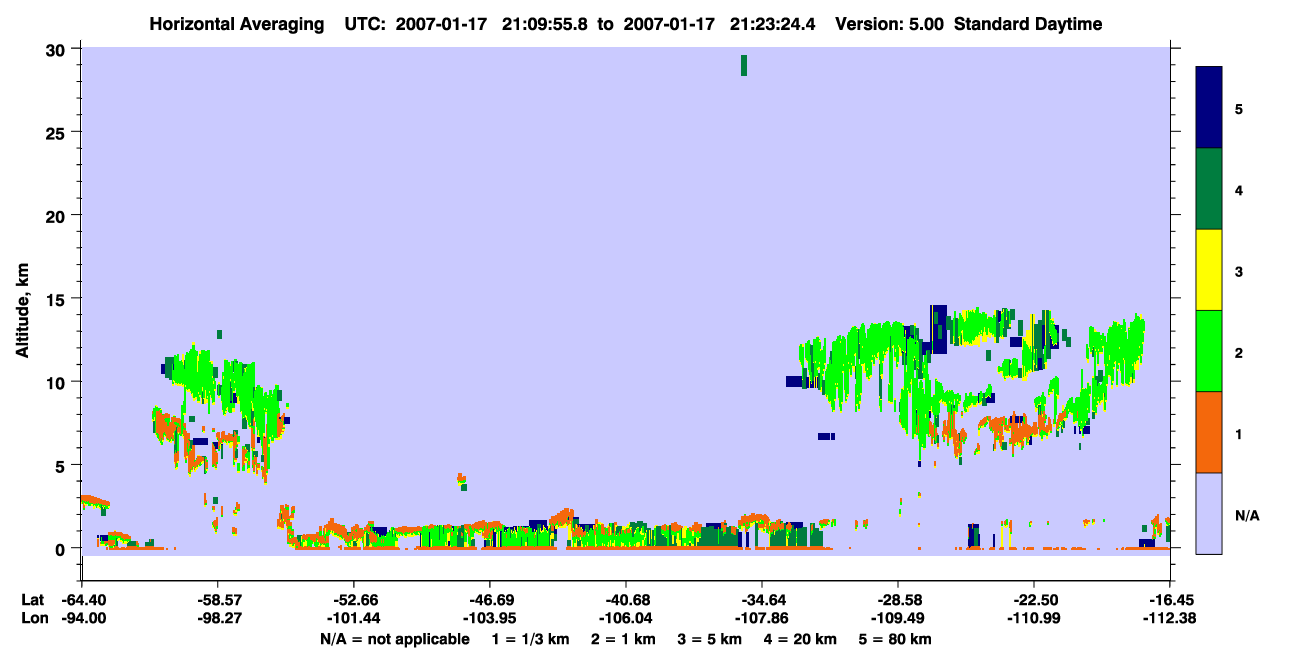Click the dark blue color bar segment 5
This screenshot has height=667, width=1300.
[x=1209, y=108]
